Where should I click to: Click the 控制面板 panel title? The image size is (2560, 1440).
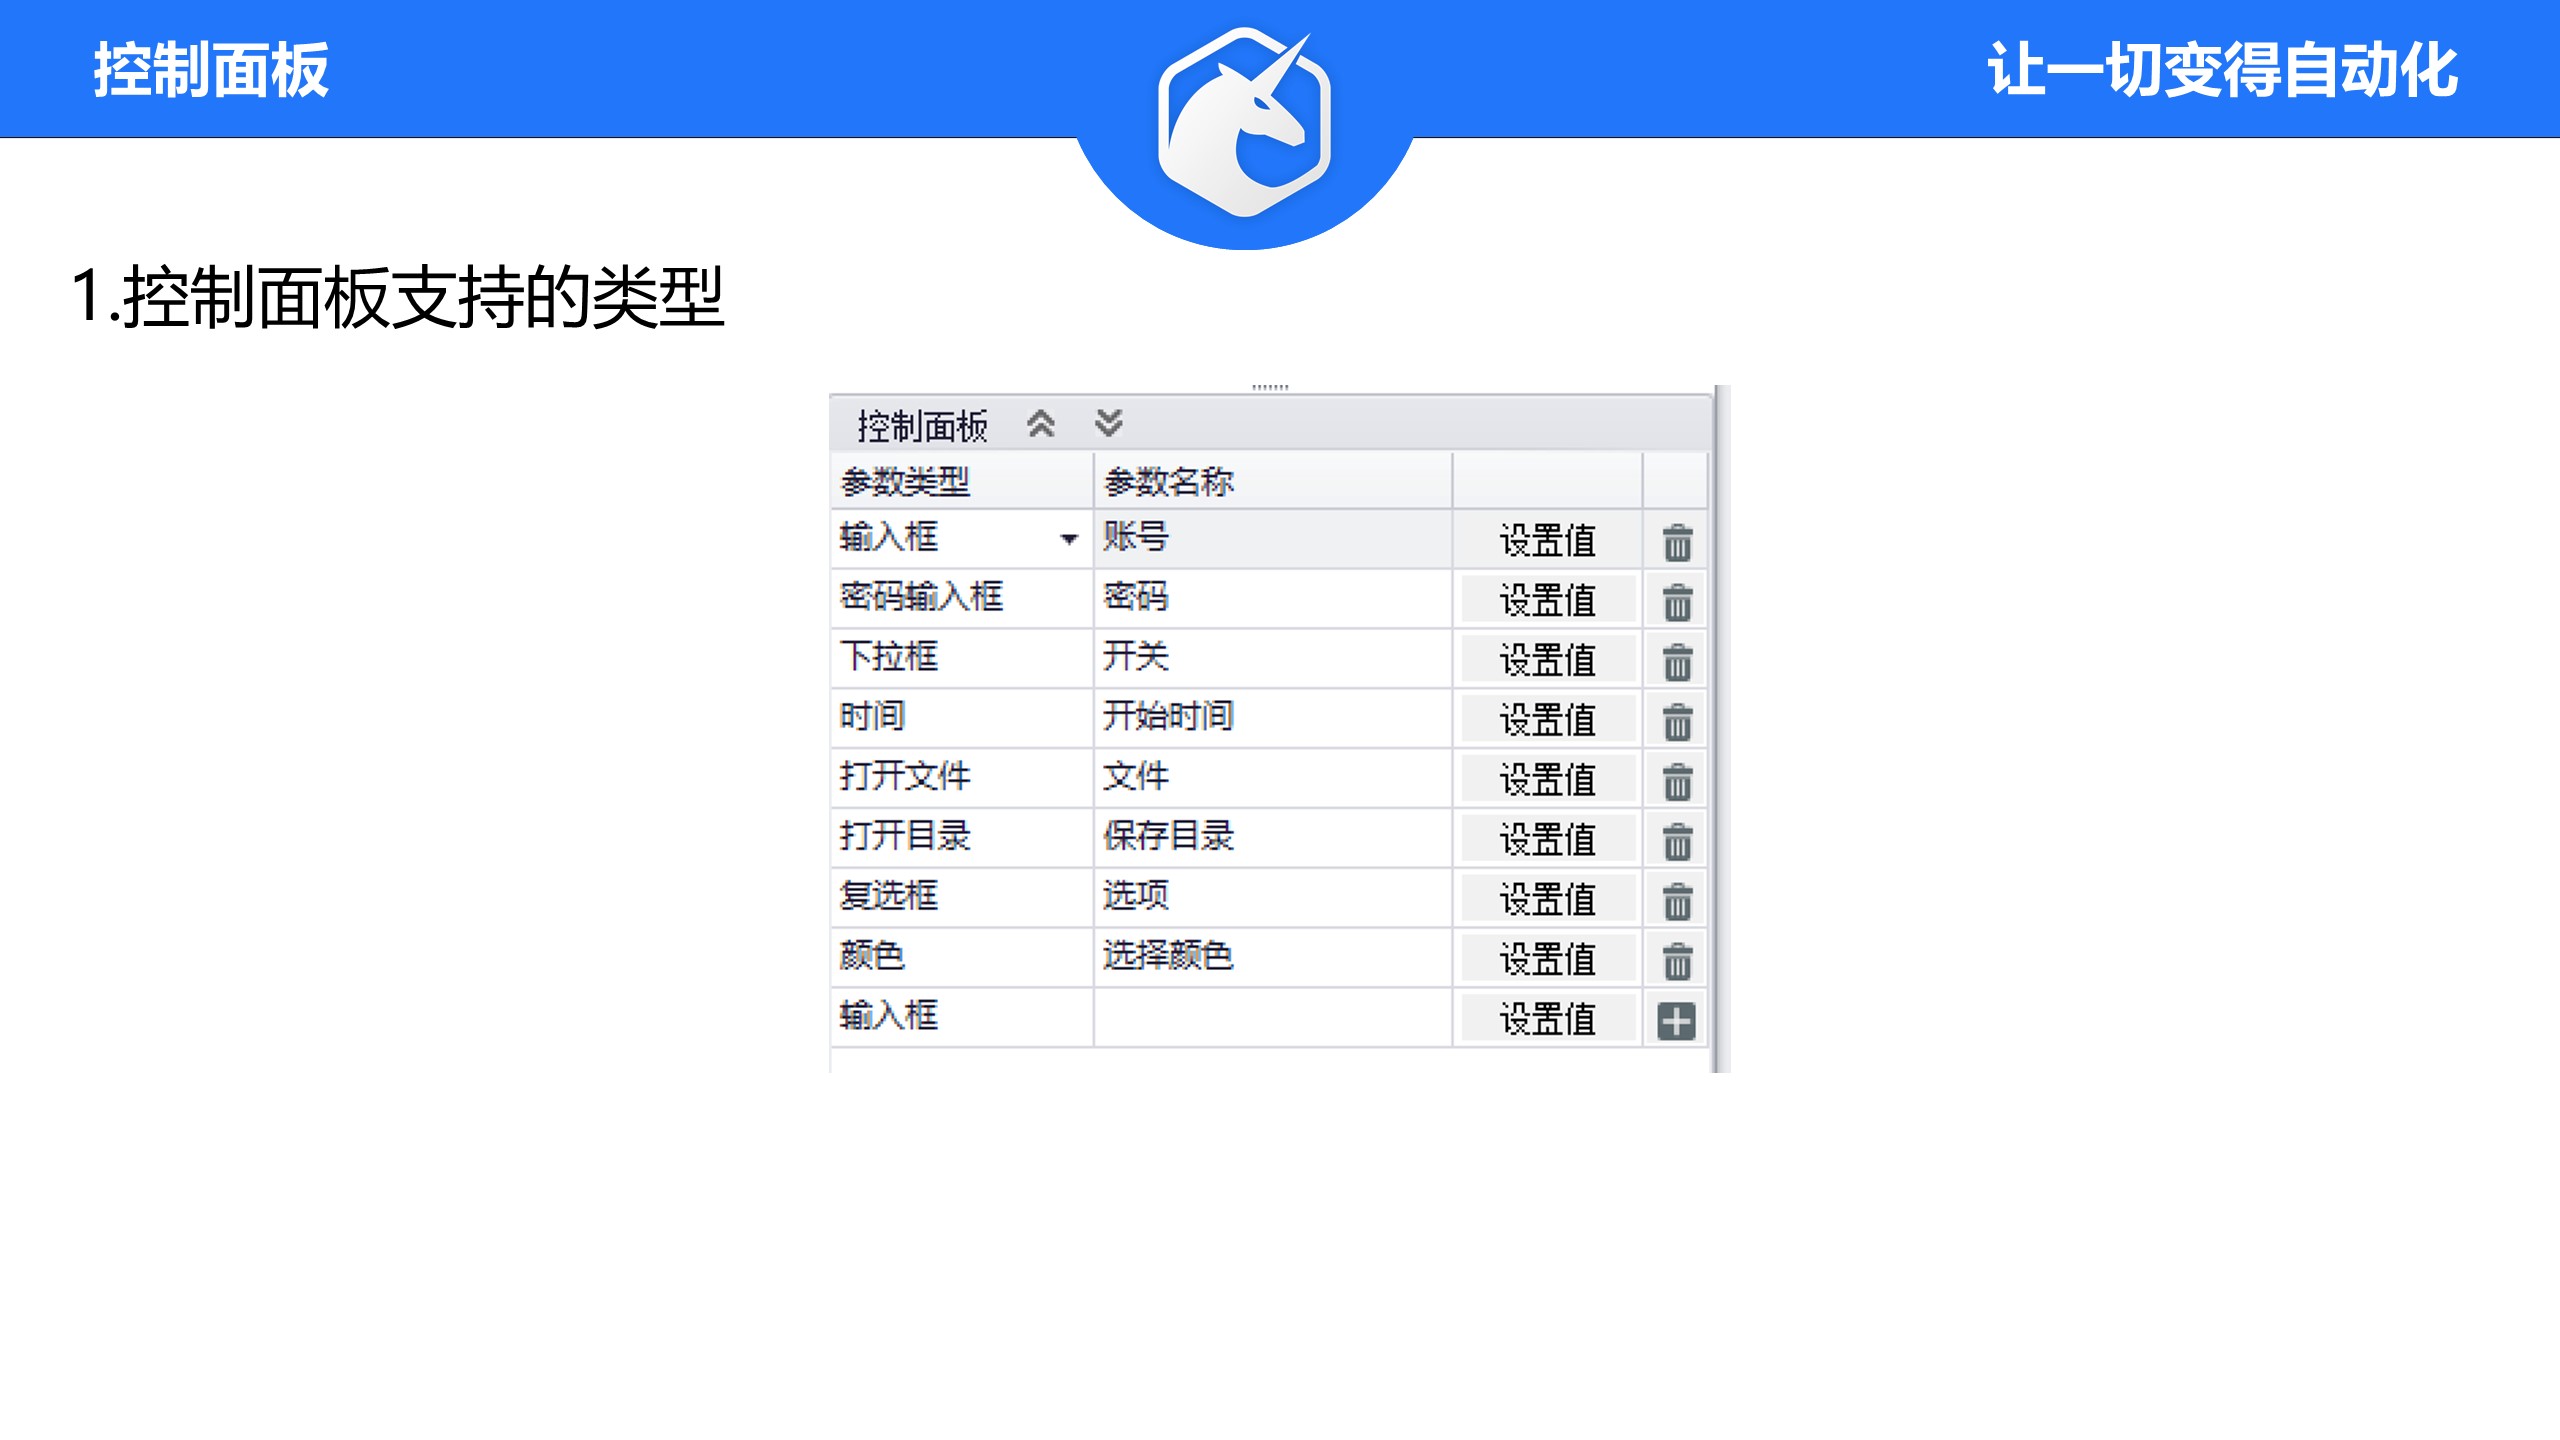click(922, 426)
